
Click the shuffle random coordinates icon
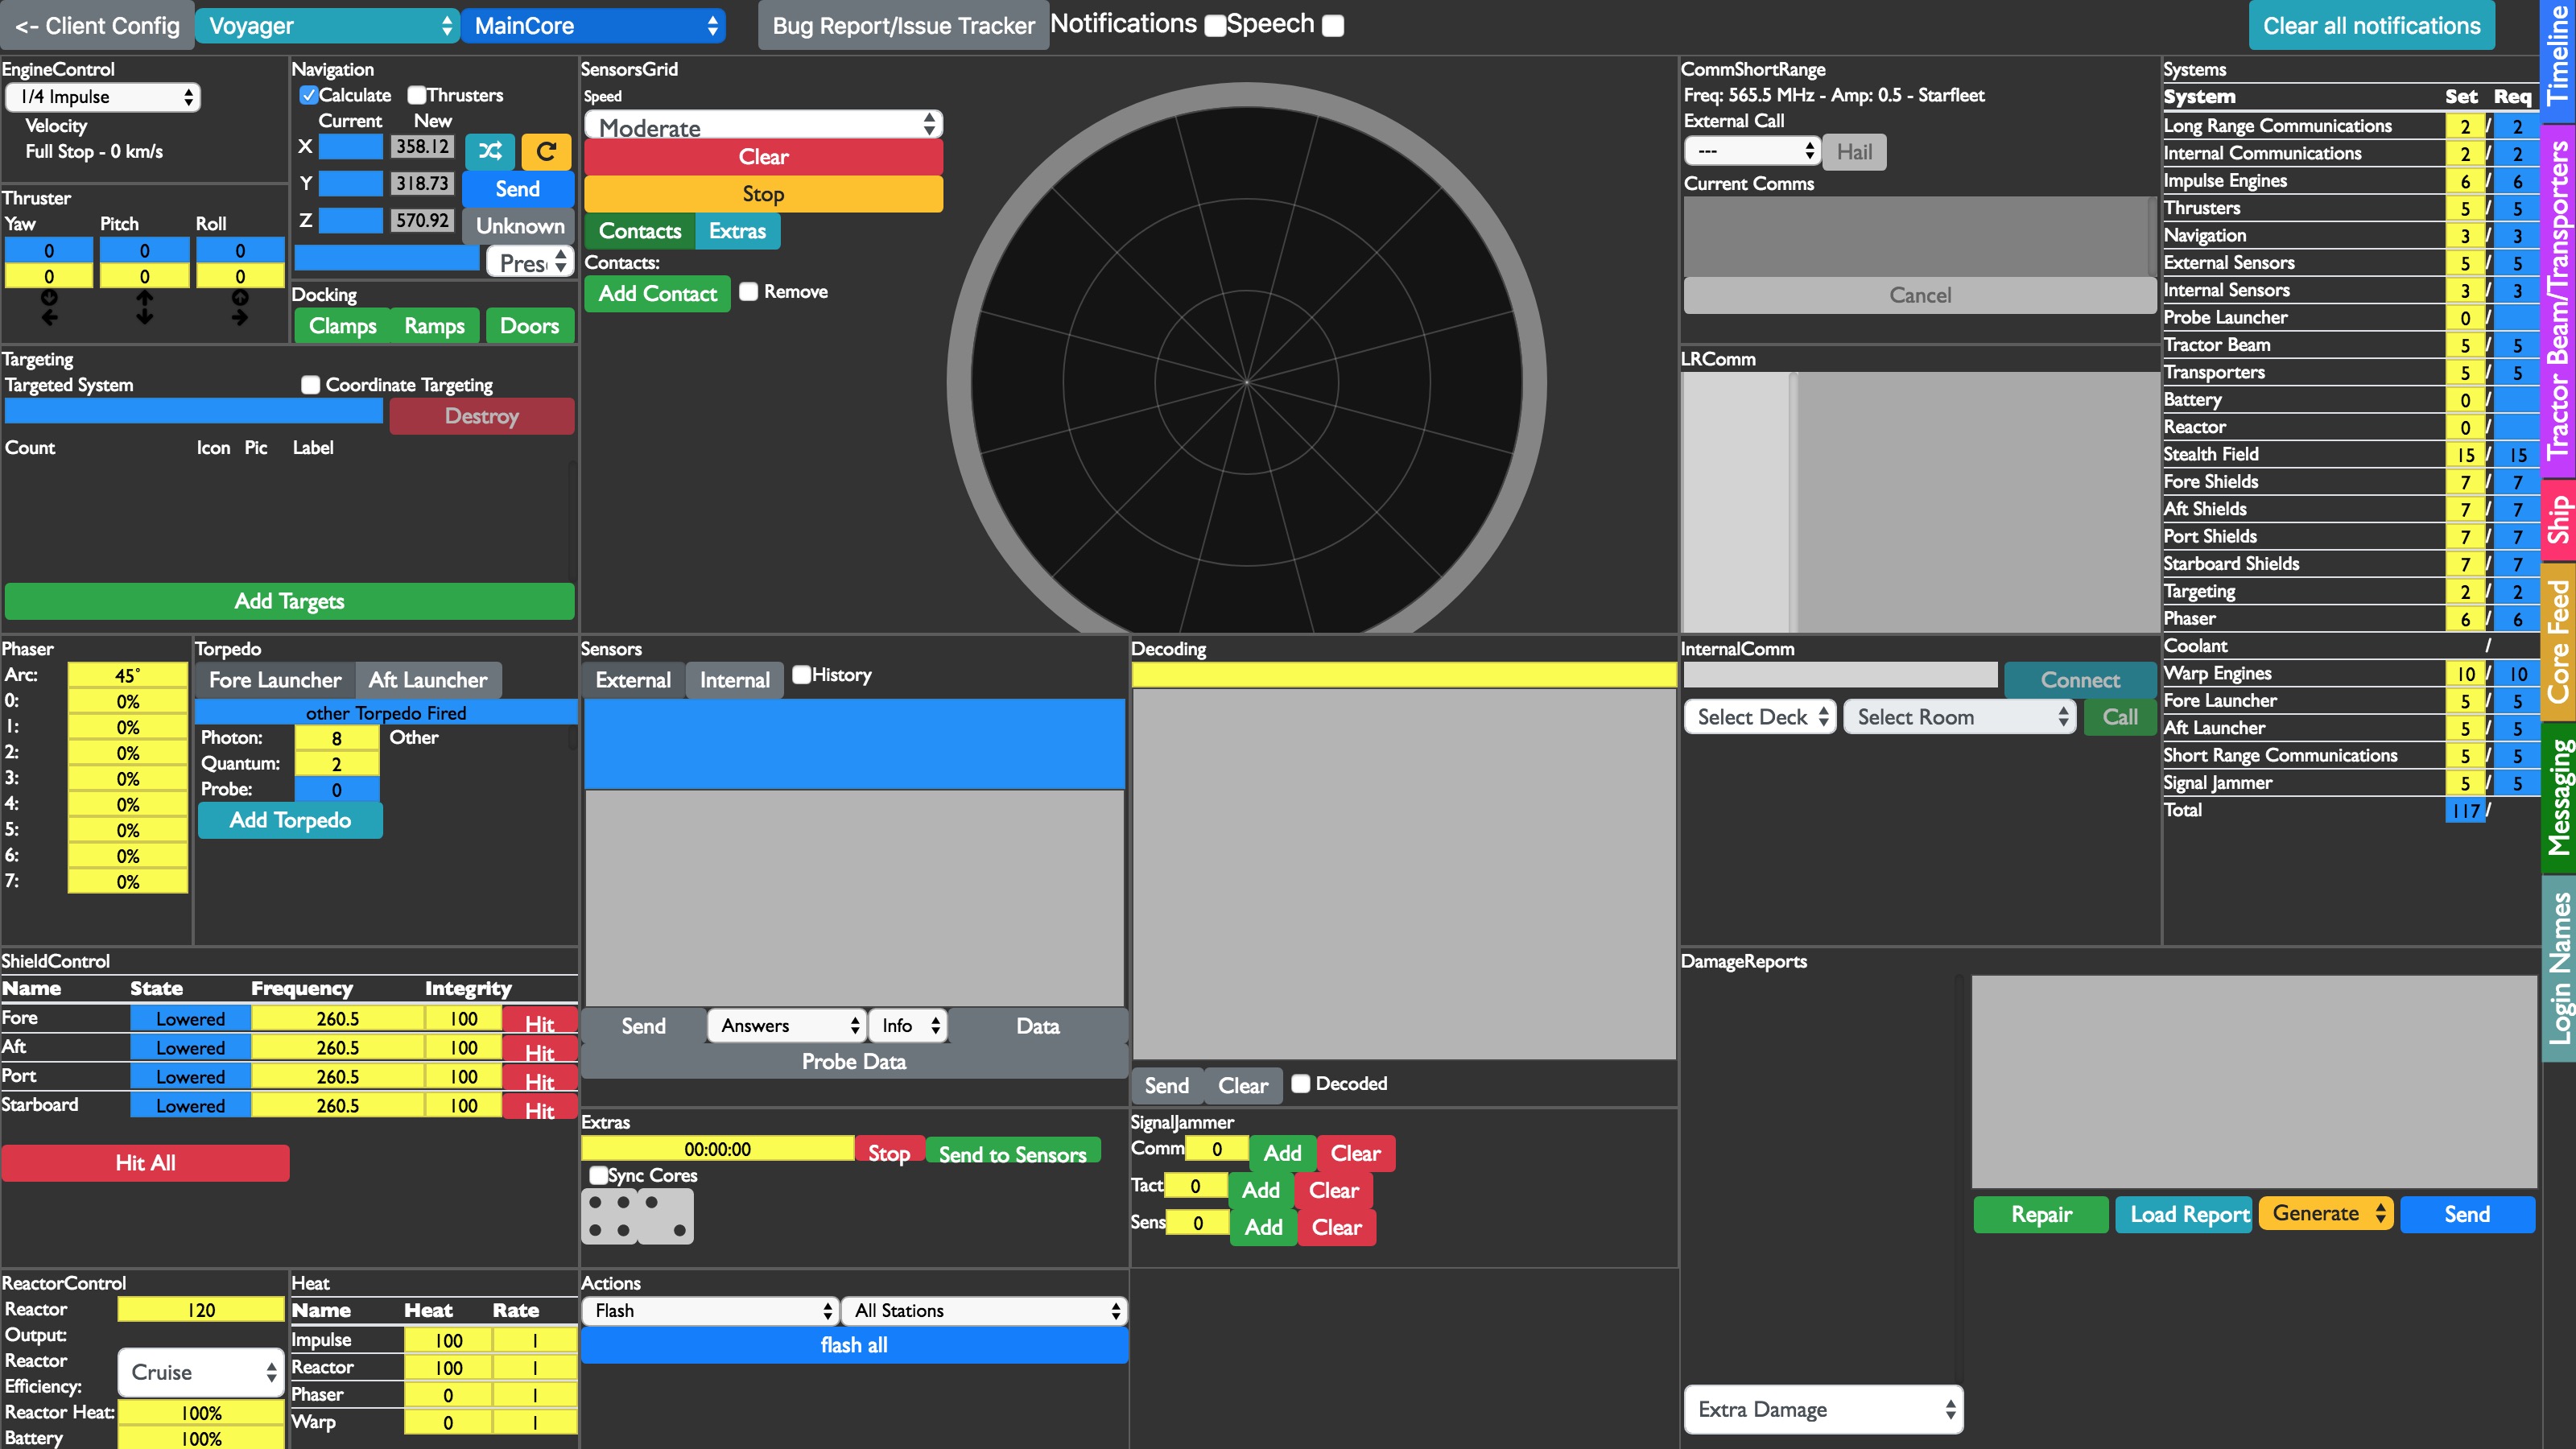point(489,151)
